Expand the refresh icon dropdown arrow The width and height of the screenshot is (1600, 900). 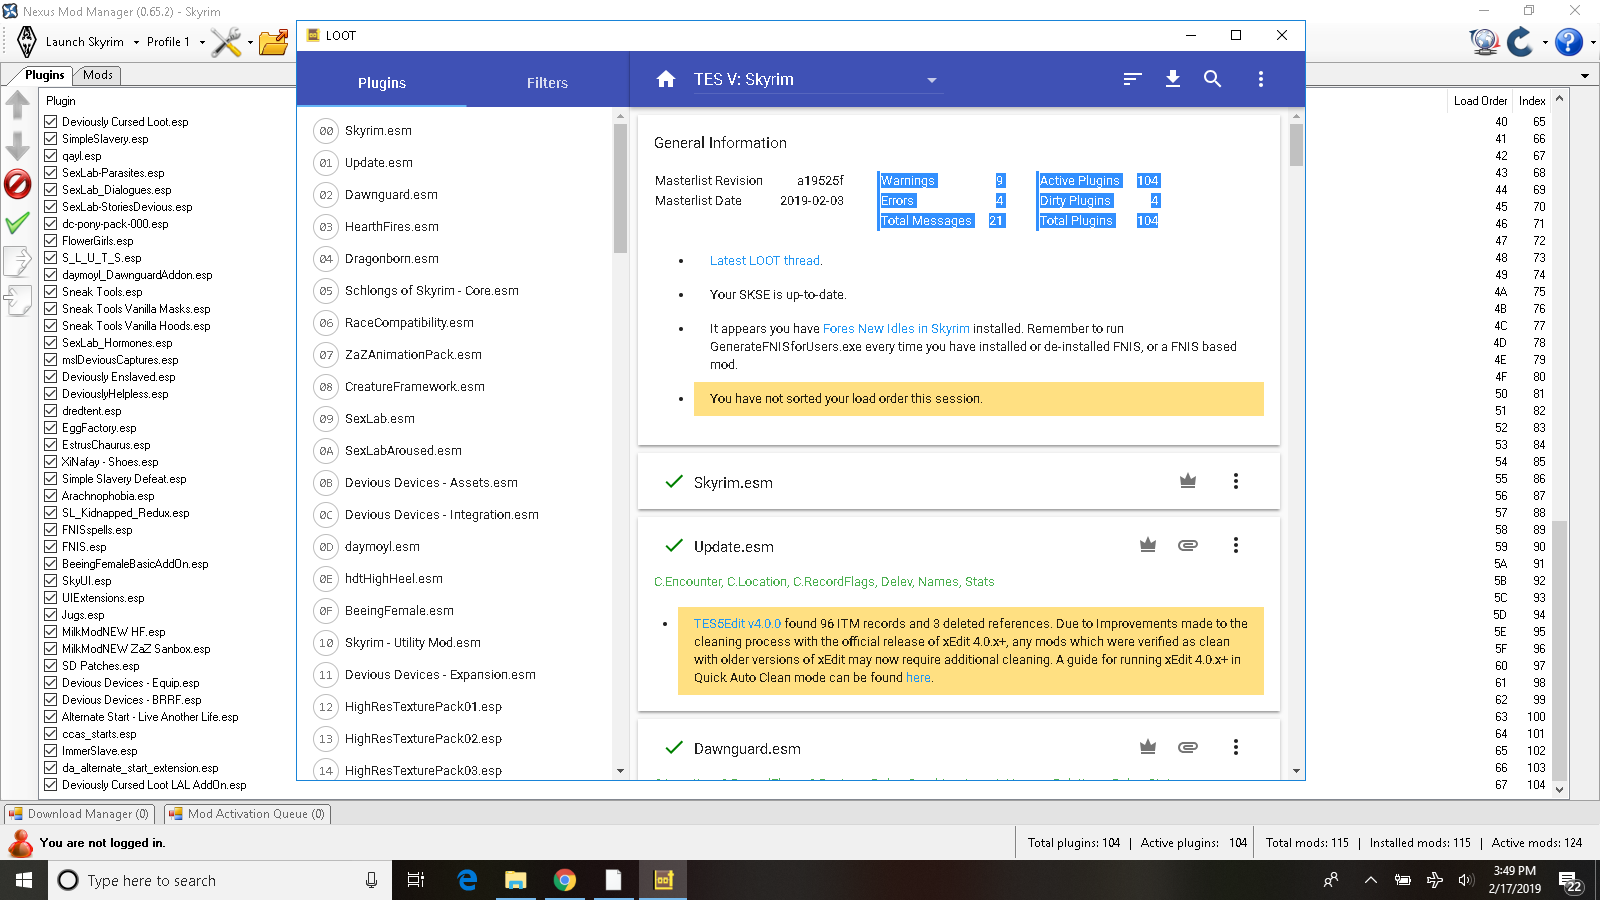click(1545, 43)
